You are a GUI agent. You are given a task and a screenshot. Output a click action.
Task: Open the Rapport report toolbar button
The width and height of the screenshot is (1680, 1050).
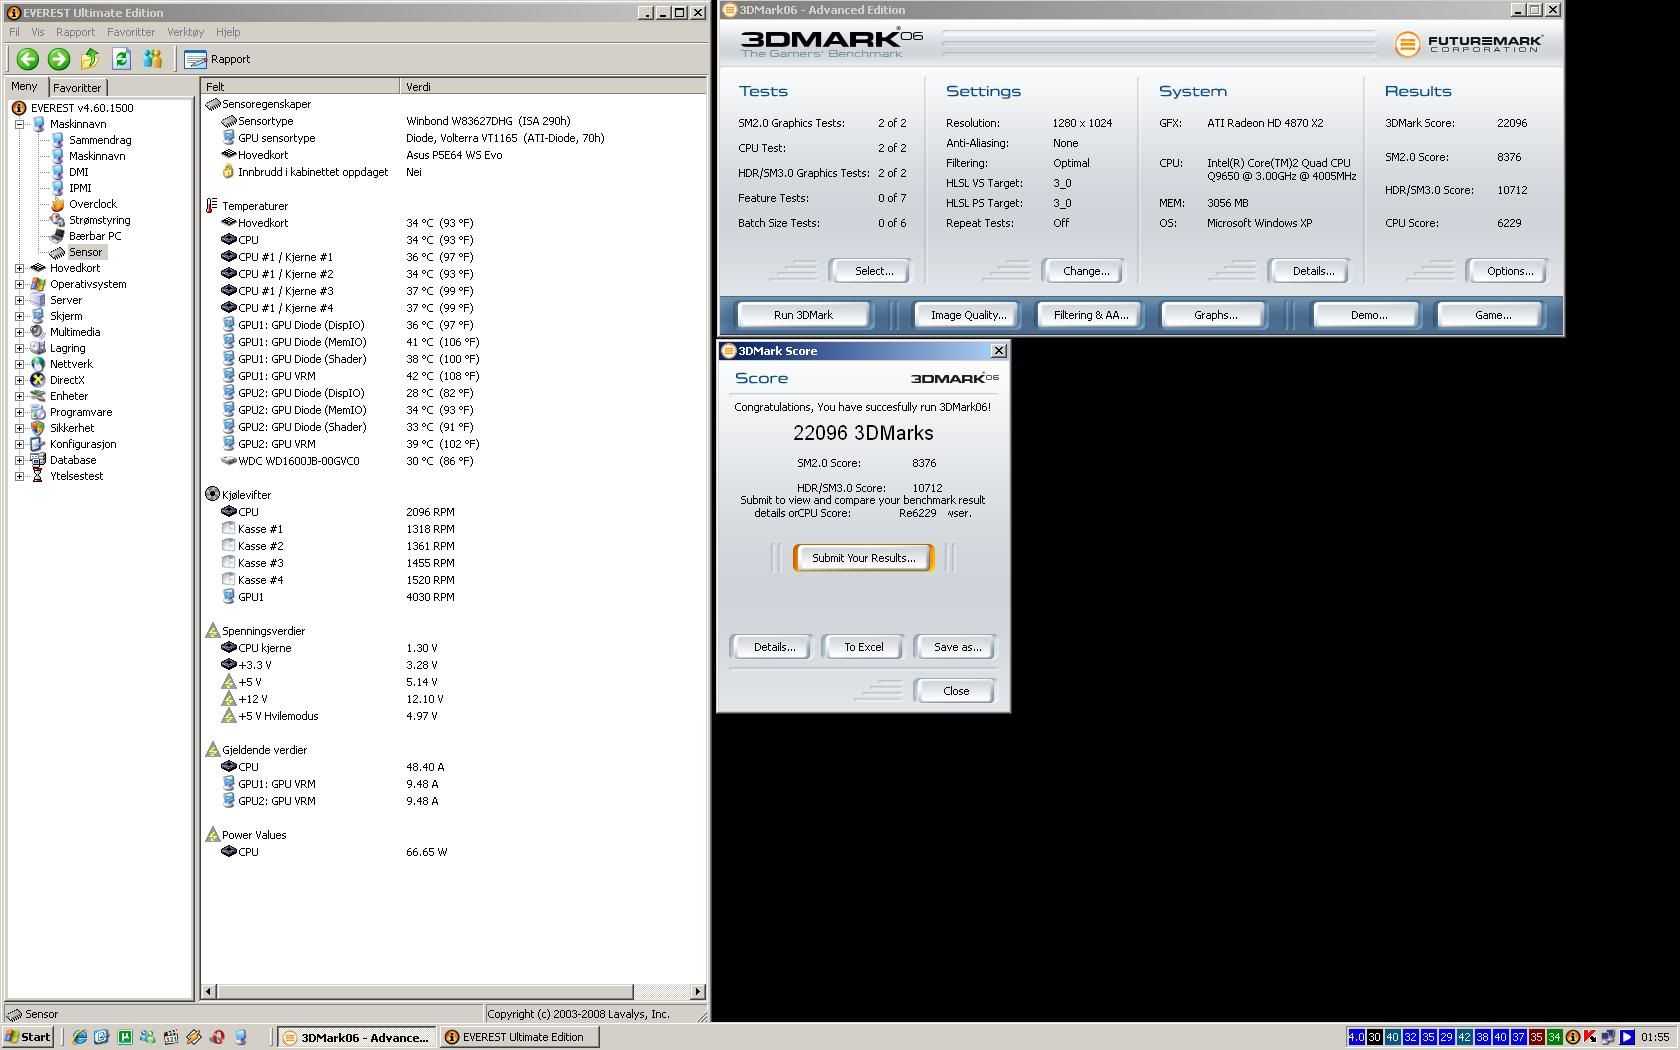click(218, 59)
